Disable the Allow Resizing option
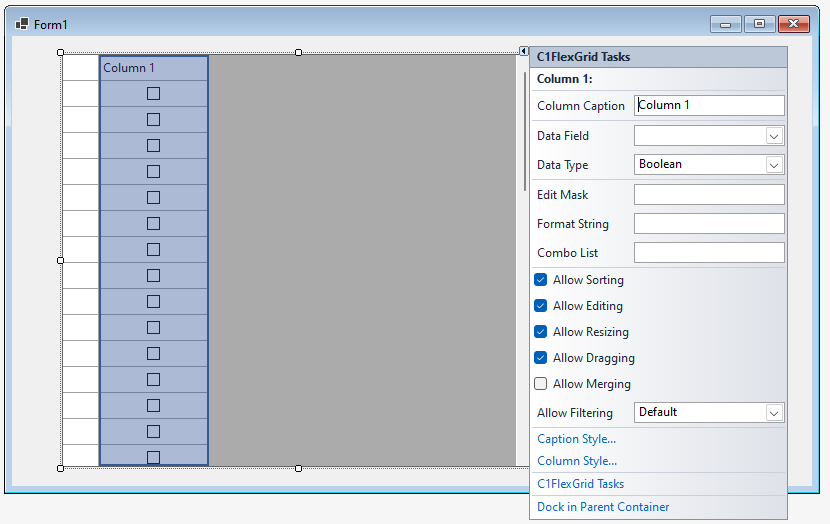The width and height of the screenshot is (830, 524). pos(540,331)
